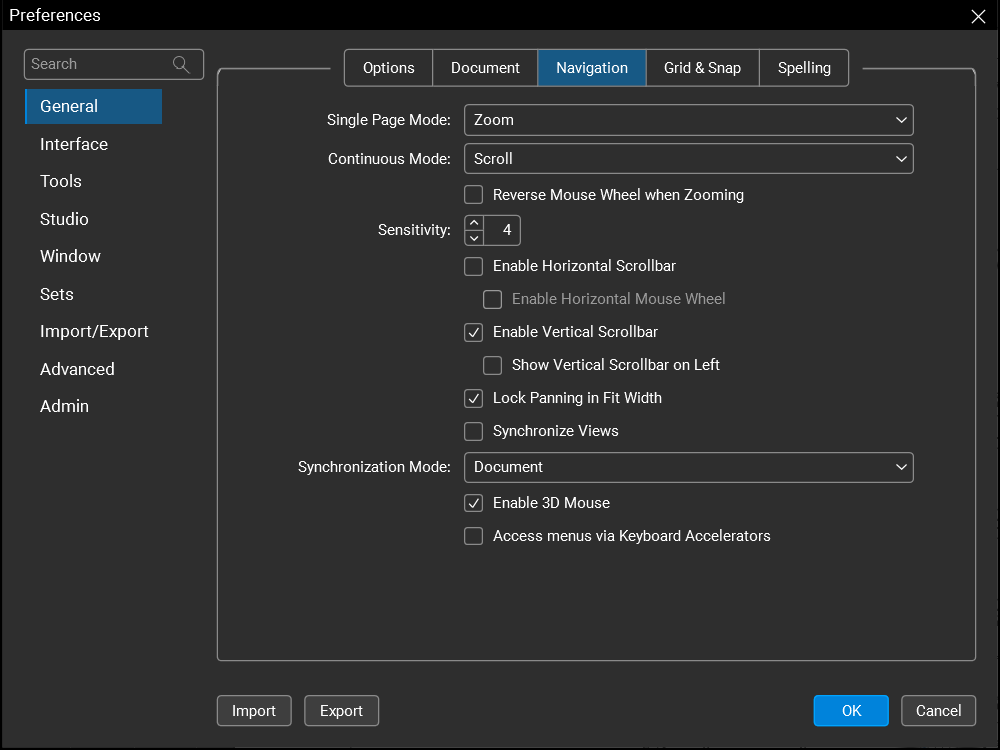Click the Search preferences field

98,65
